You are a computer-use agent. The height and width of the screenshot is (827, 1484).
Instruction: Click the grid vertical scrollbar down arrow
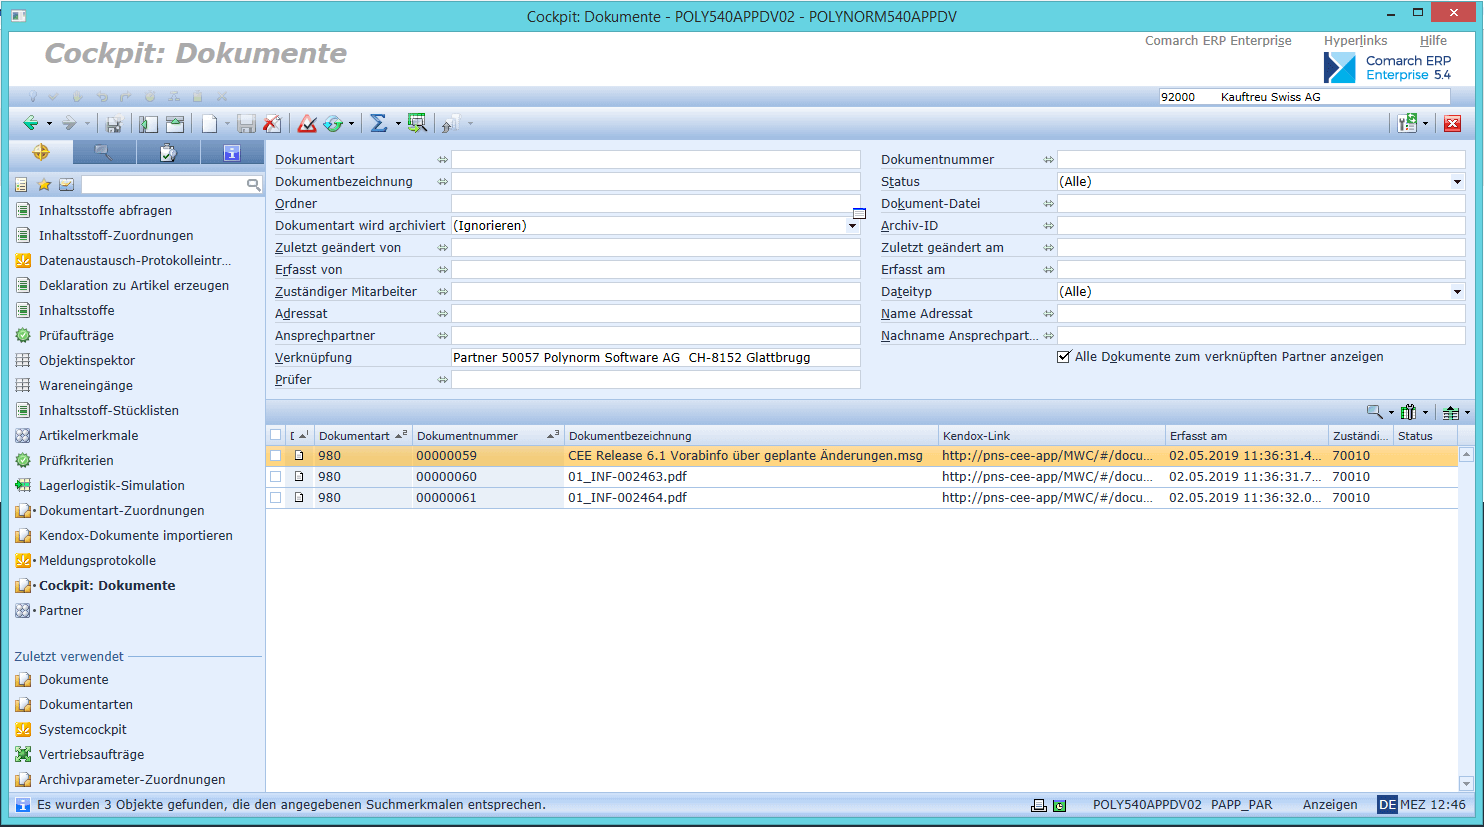tap(1466, 784)
